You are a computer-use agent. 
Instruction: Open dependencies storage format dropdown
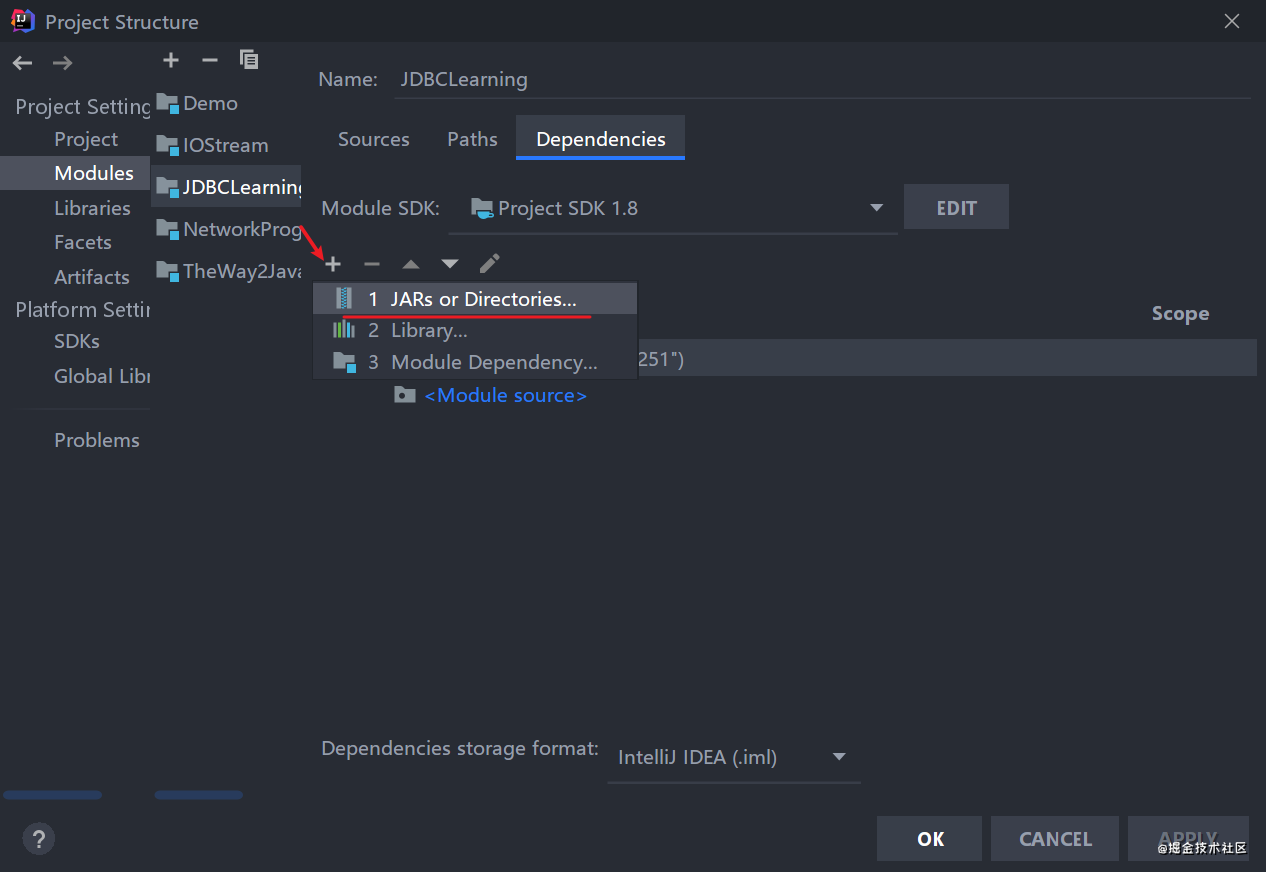(x=733, y=757)
